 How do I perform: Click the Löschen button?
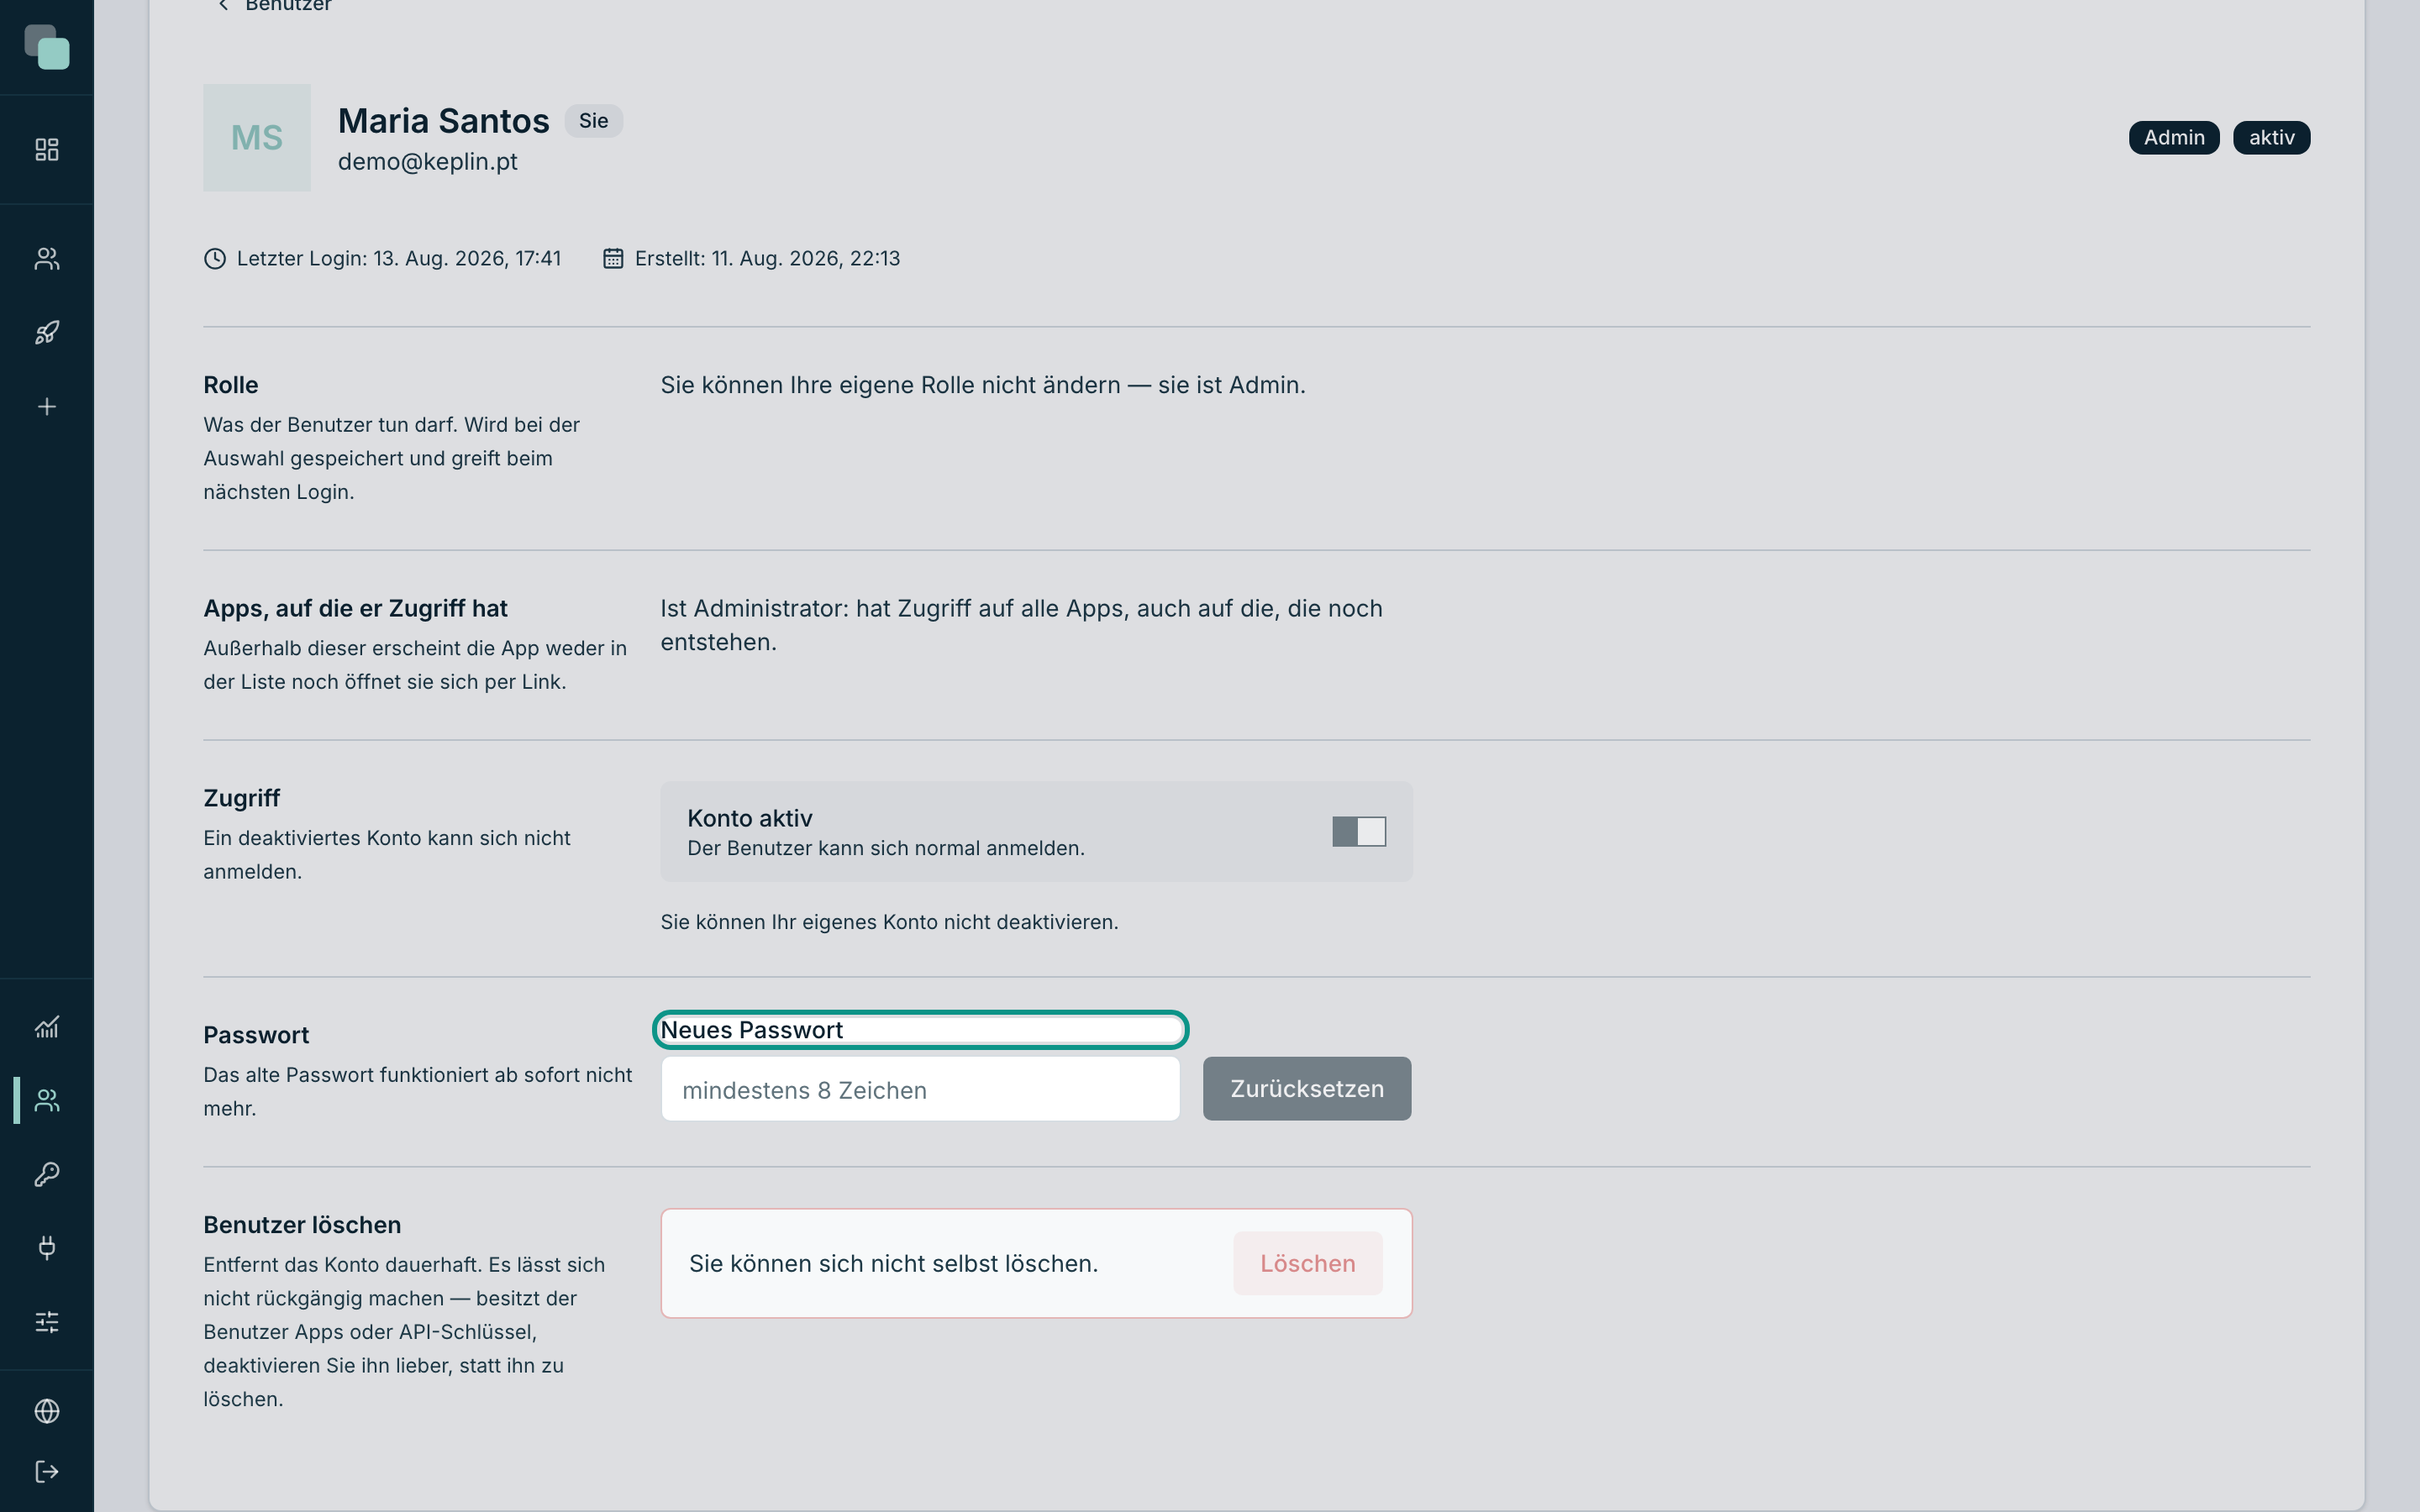tap(1308, 1263)
